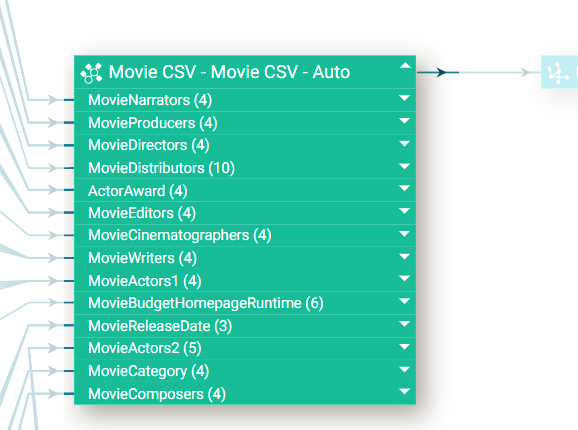Expand the MovieReleaseDate (3) row arrow
578x430 pixels.
point(404,324)
